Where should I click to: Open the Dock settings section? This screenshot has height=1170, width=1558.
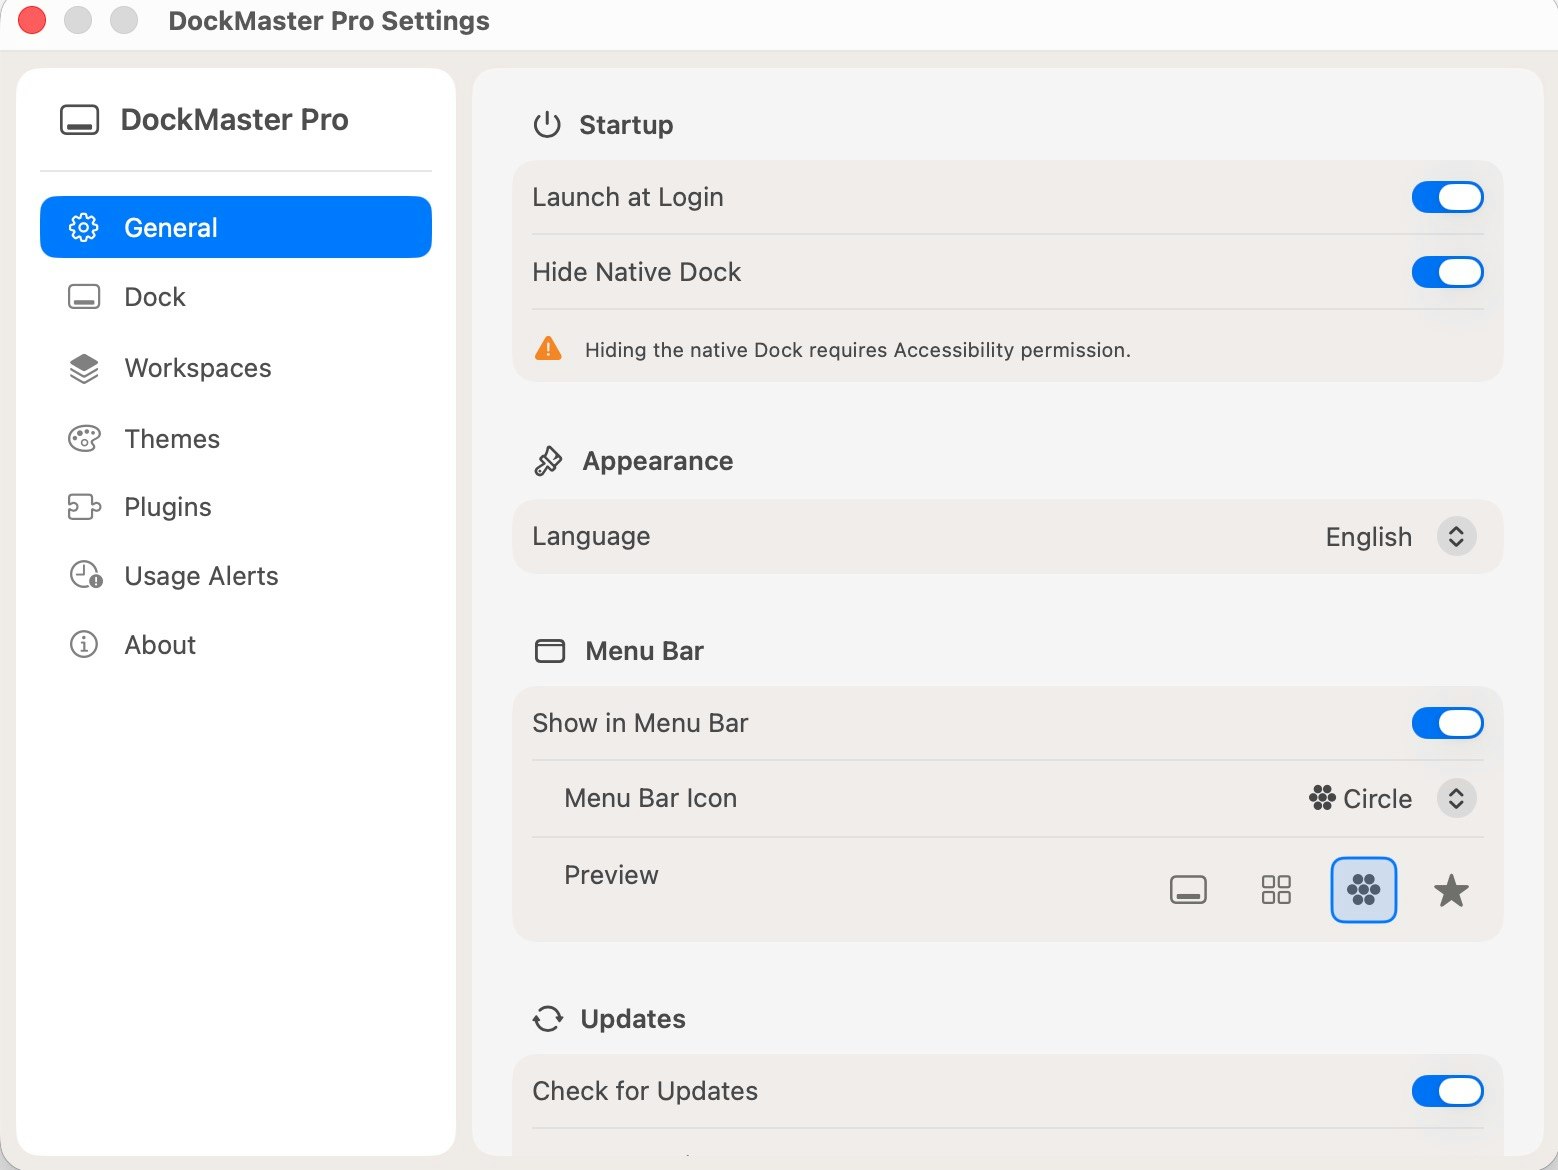click(x=236, y=297)
